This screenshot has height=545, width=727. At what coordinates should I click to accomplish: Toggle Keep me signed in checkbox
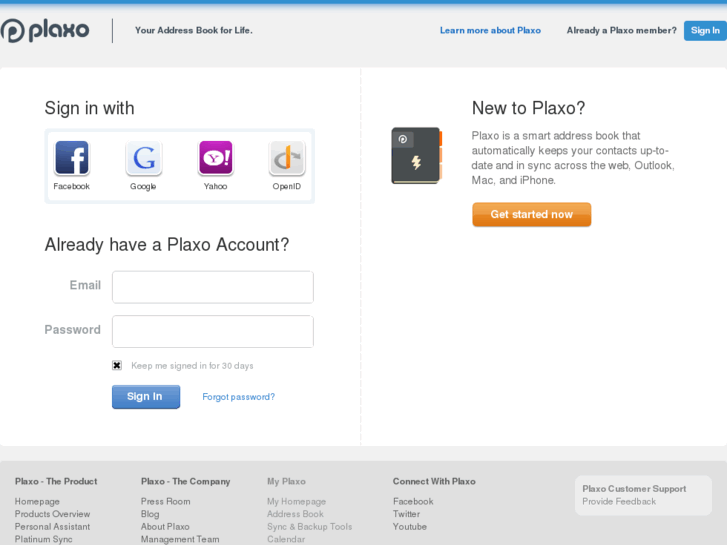[117, 366]
